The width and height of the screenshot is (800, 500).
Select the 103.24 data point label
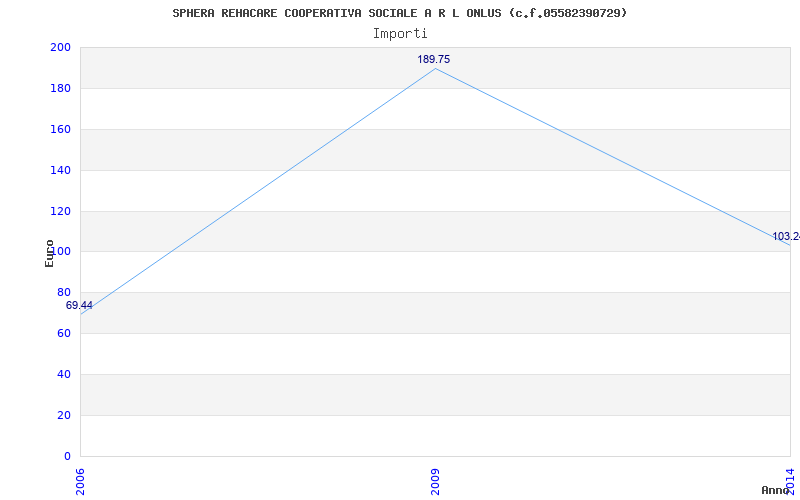(x=786, y=237)
